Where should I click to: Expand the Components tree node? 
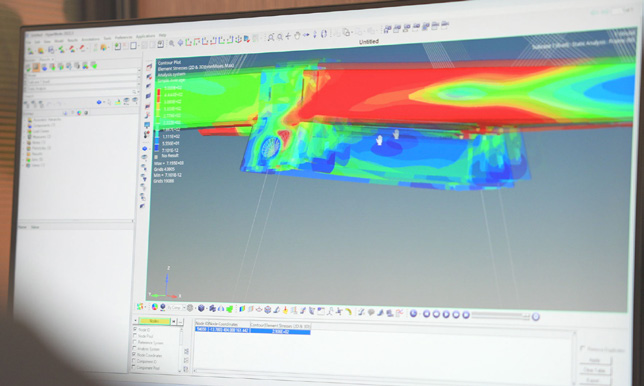[25, 125]
